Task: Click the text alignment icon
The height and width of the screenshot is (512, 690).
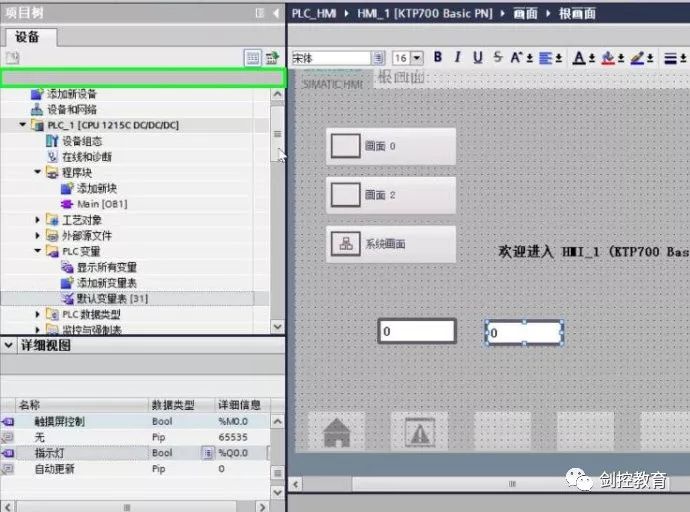Action: click(x=546, y=58)
